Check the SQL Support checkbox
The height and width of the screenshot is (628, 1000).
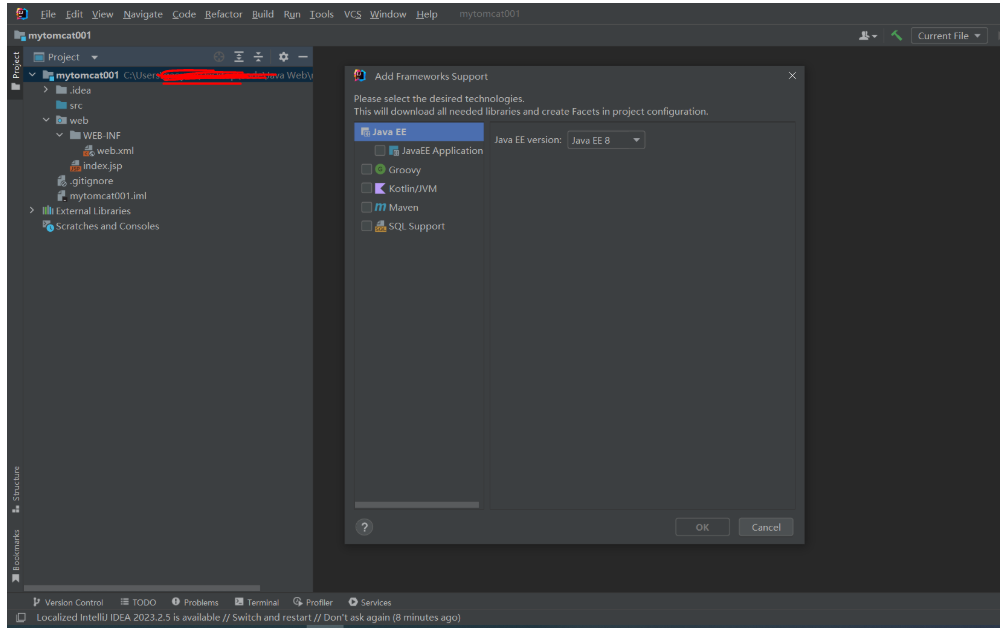pos(366,226)
